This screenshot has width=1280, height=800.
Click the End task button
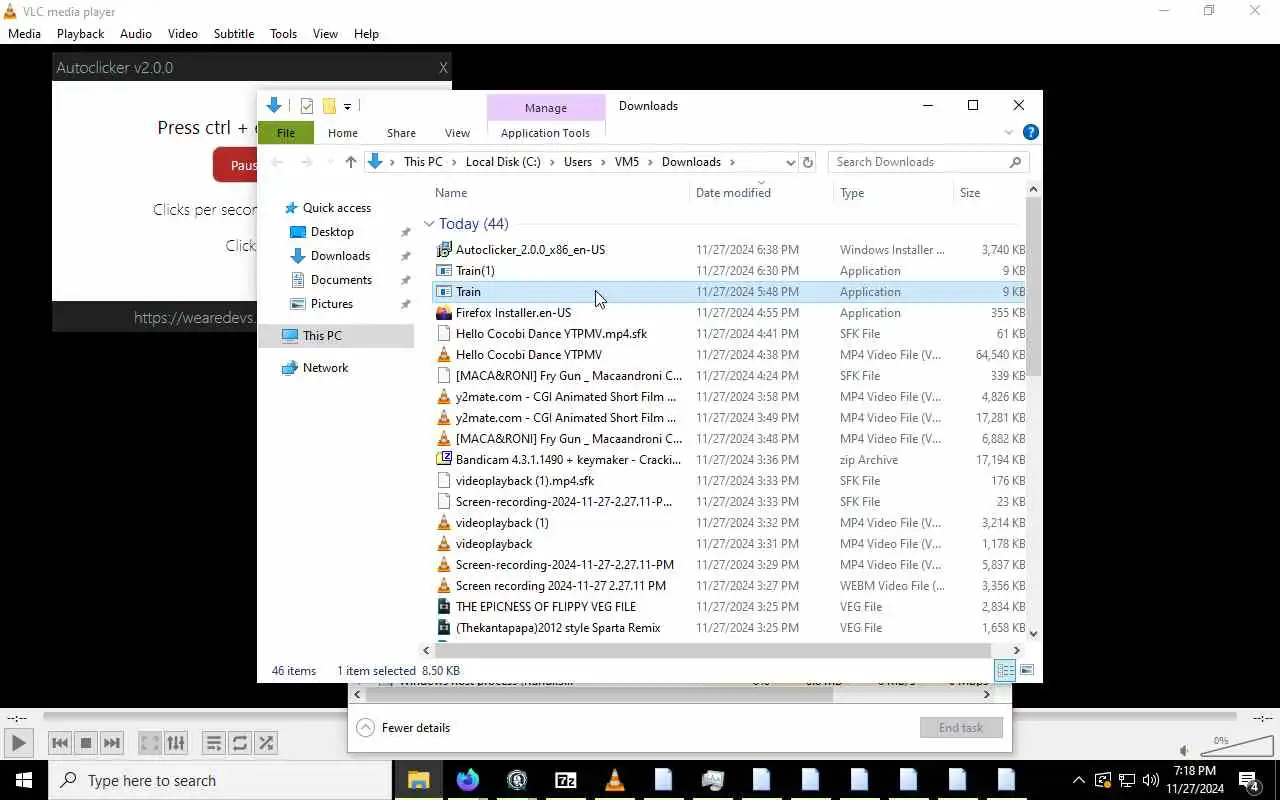point(961,728)
